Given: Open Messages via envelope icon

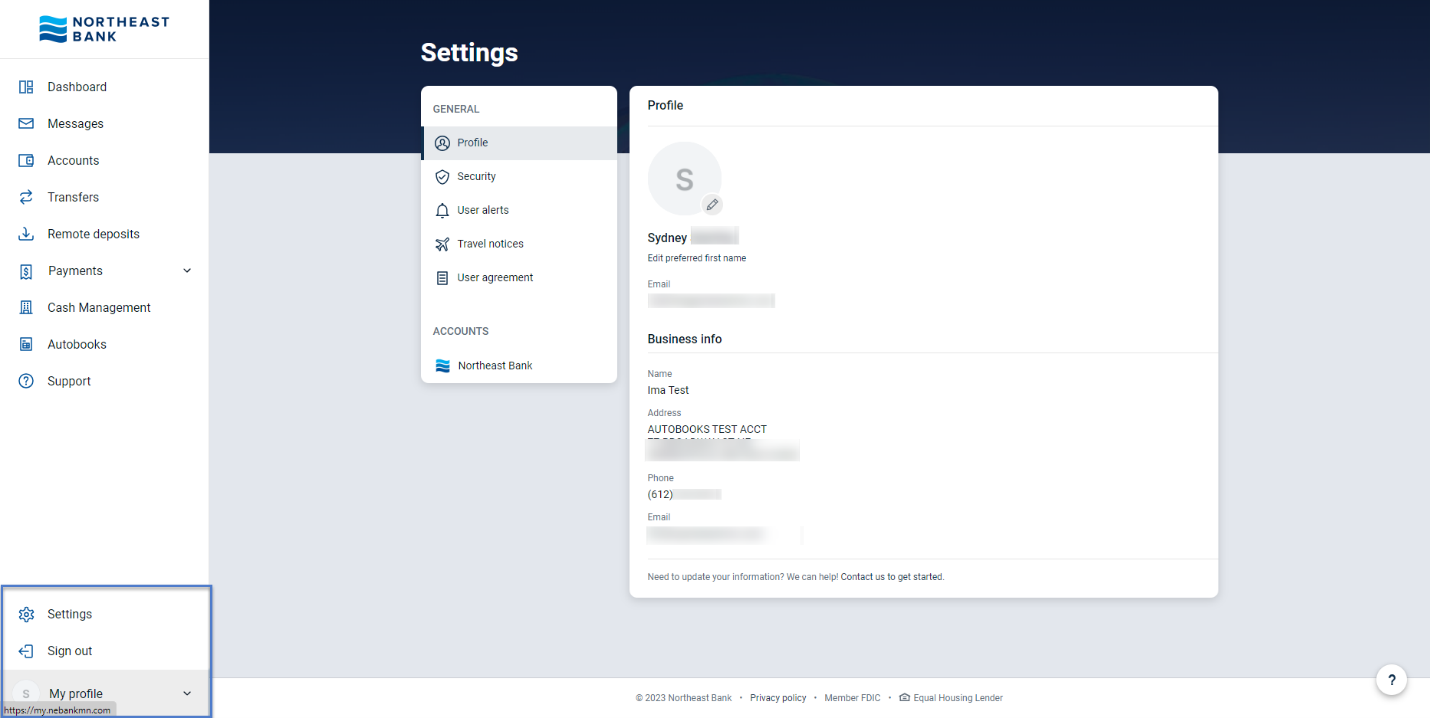Looking at the screenshot, I should pyautogui.click(x=27, y=124).
